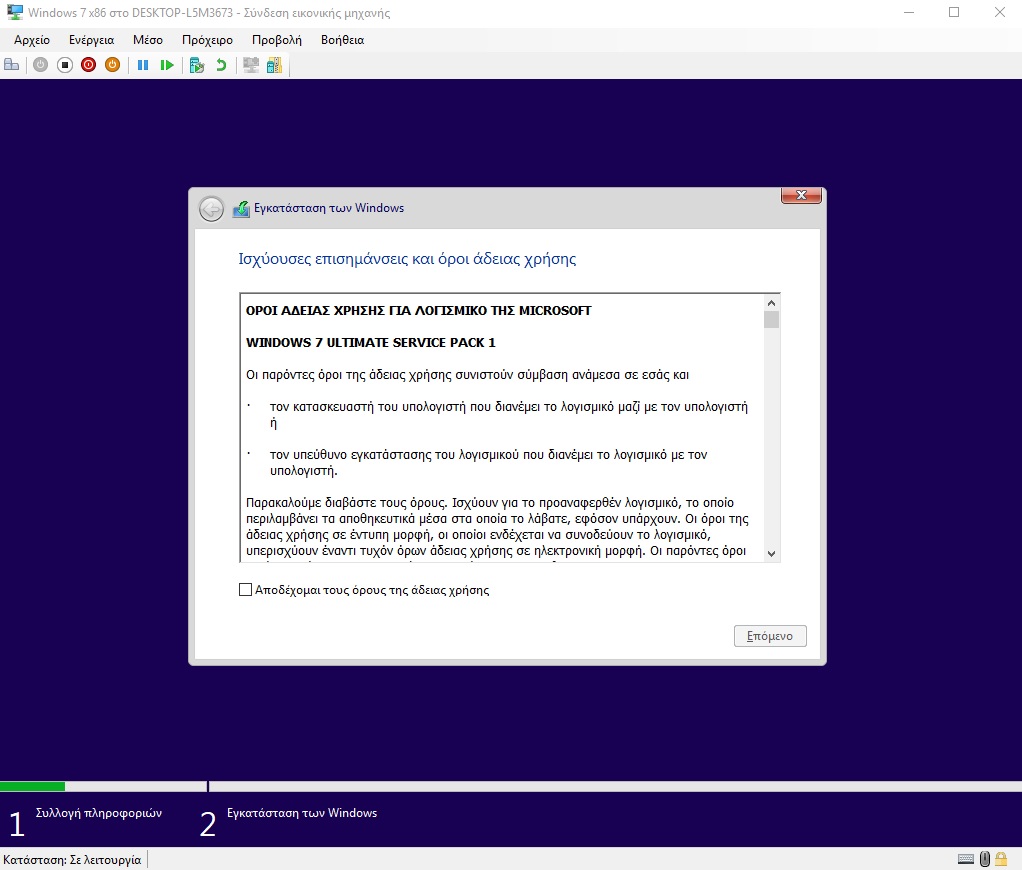
Task: Save the VM state with the orange power icon
Action: tap(113, 65)
